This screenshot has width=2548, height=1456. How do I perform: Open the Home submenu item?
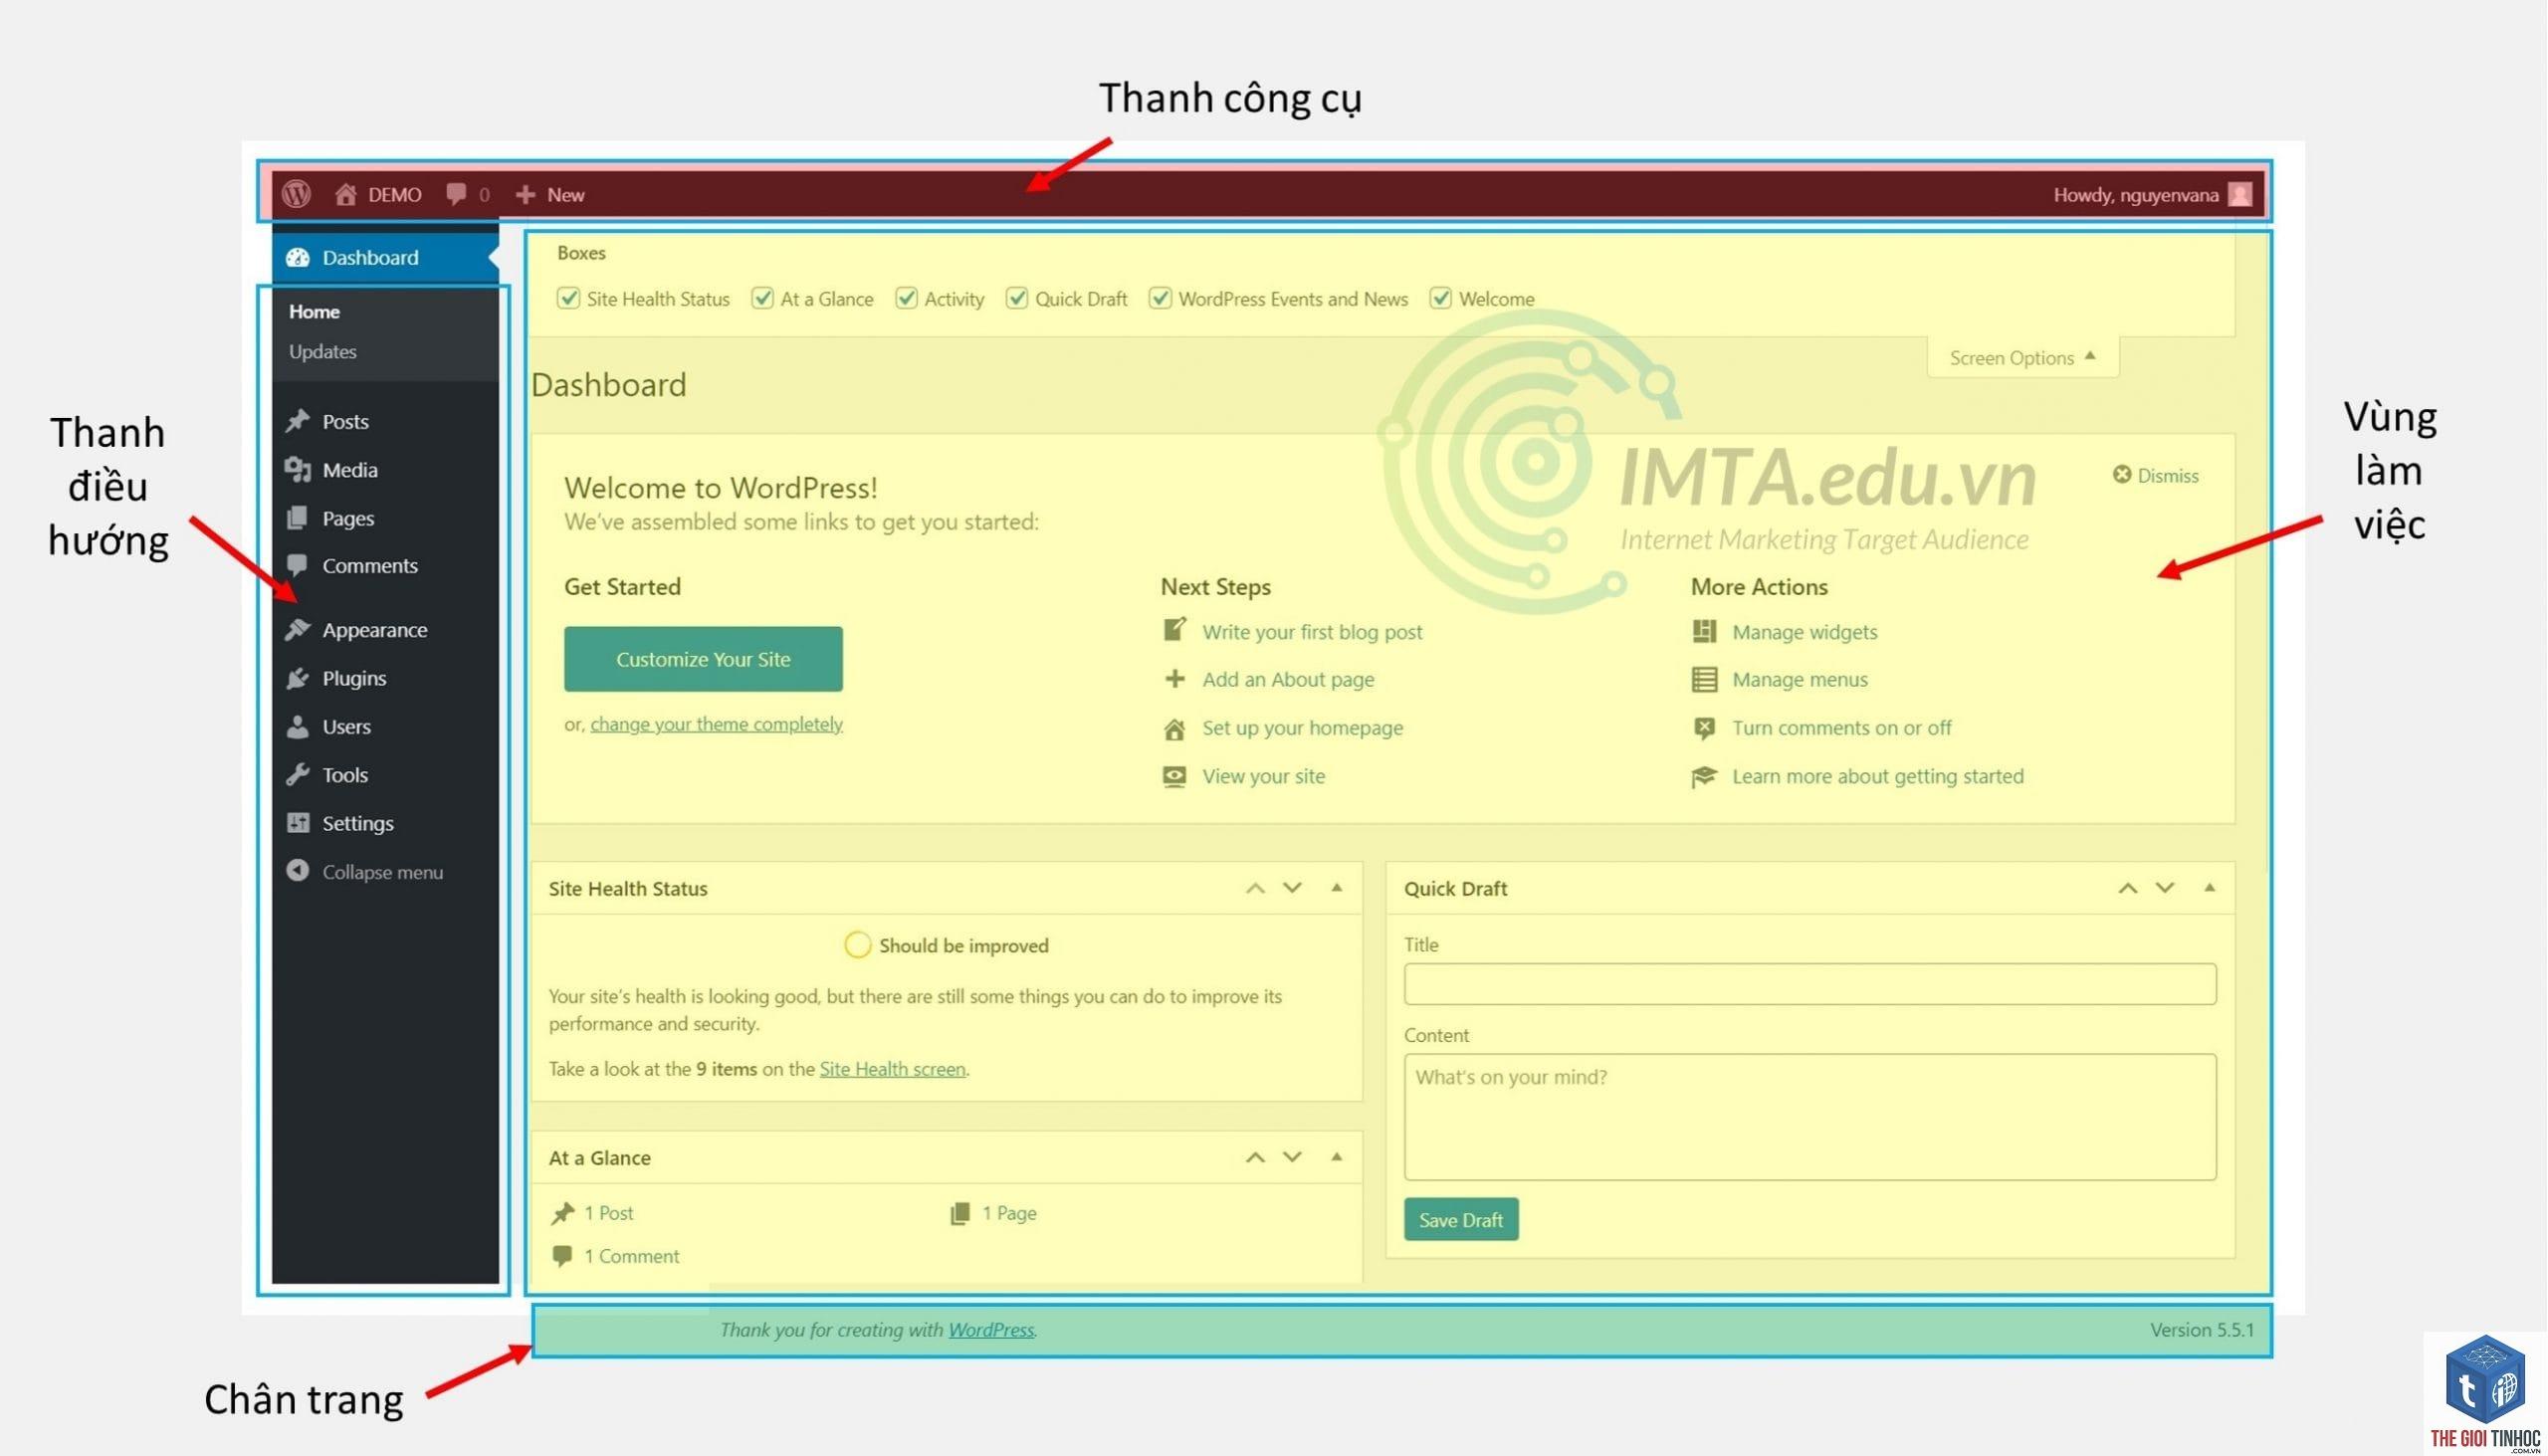pyautogui.click(x=315, y=311)
